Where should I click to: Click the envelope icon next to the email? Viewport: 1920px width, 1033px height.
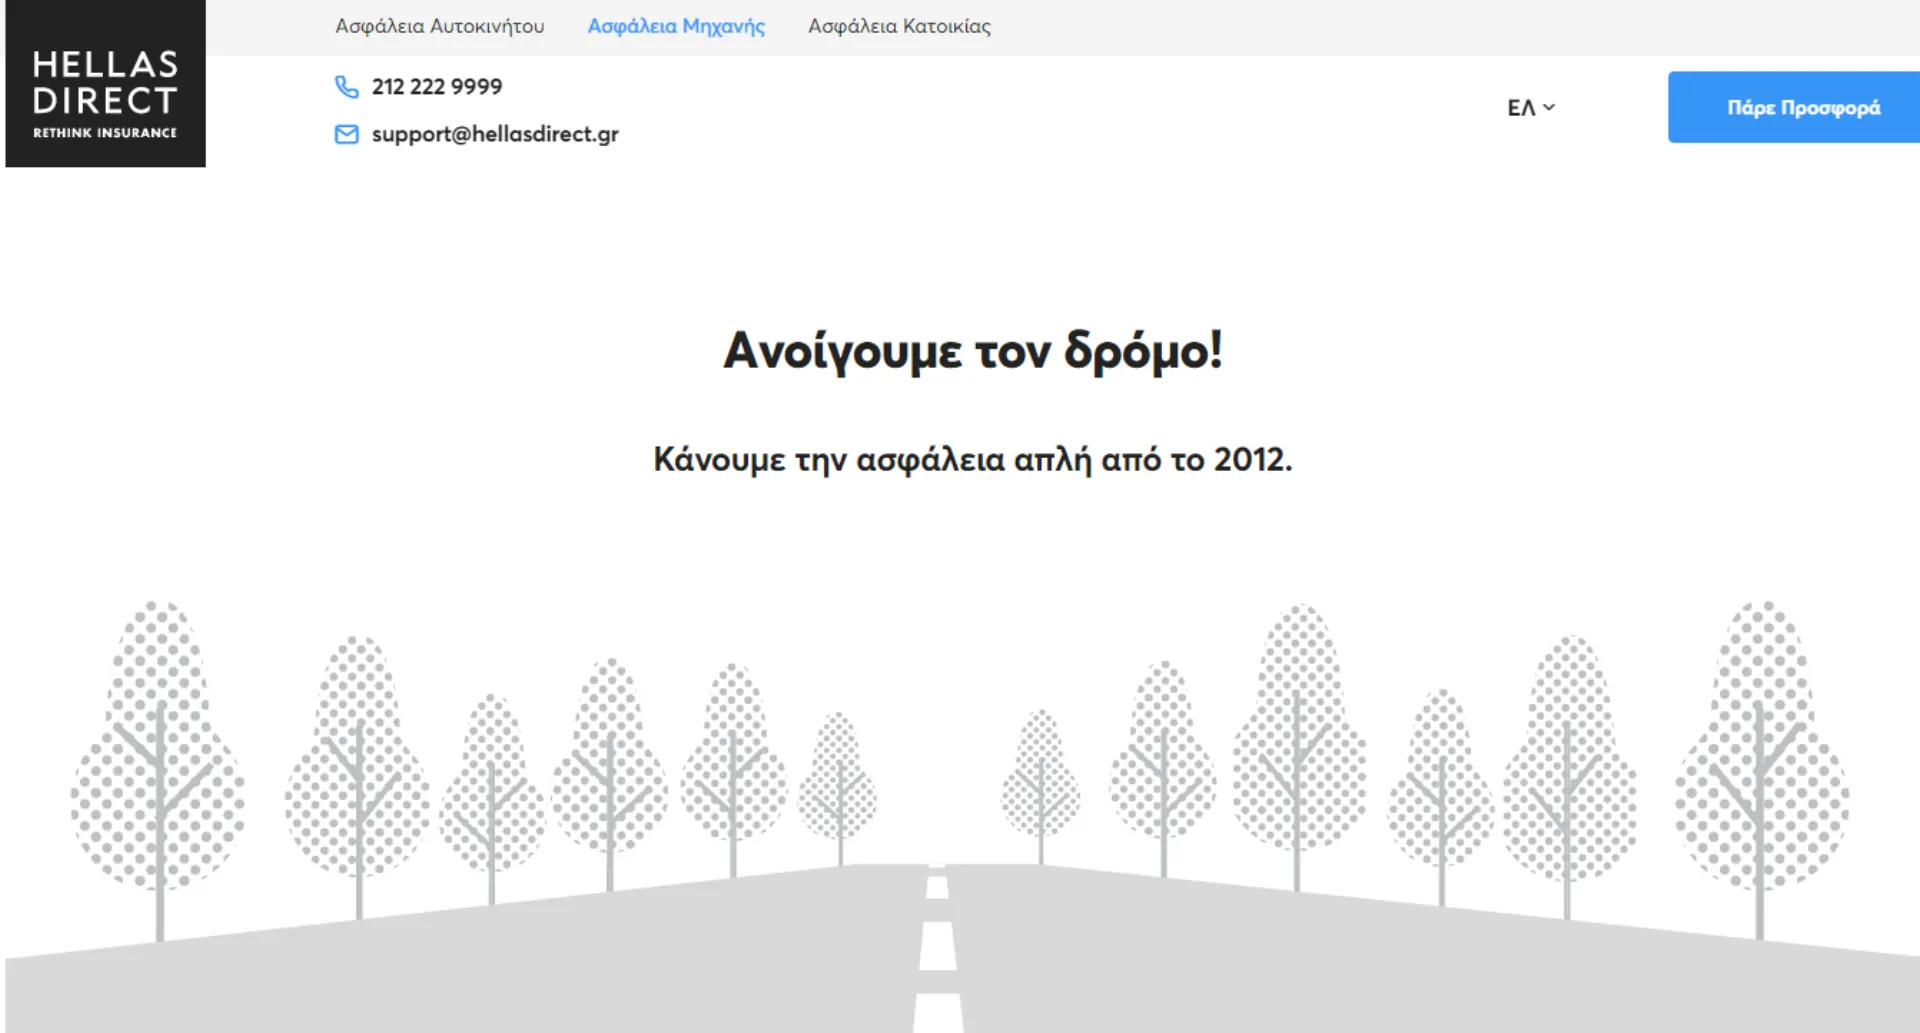(346, 134)
